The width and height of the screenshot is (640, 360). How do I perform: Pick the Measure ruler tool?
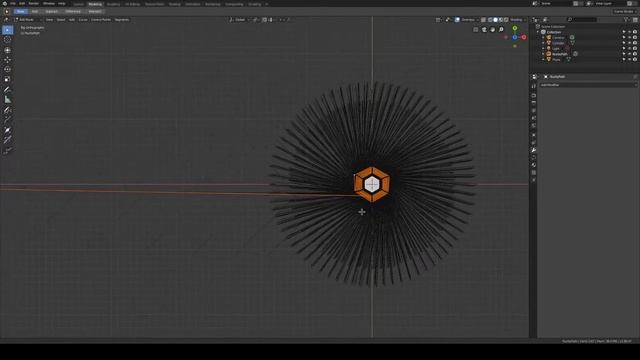pyautogui.click(x=7, y=99)
